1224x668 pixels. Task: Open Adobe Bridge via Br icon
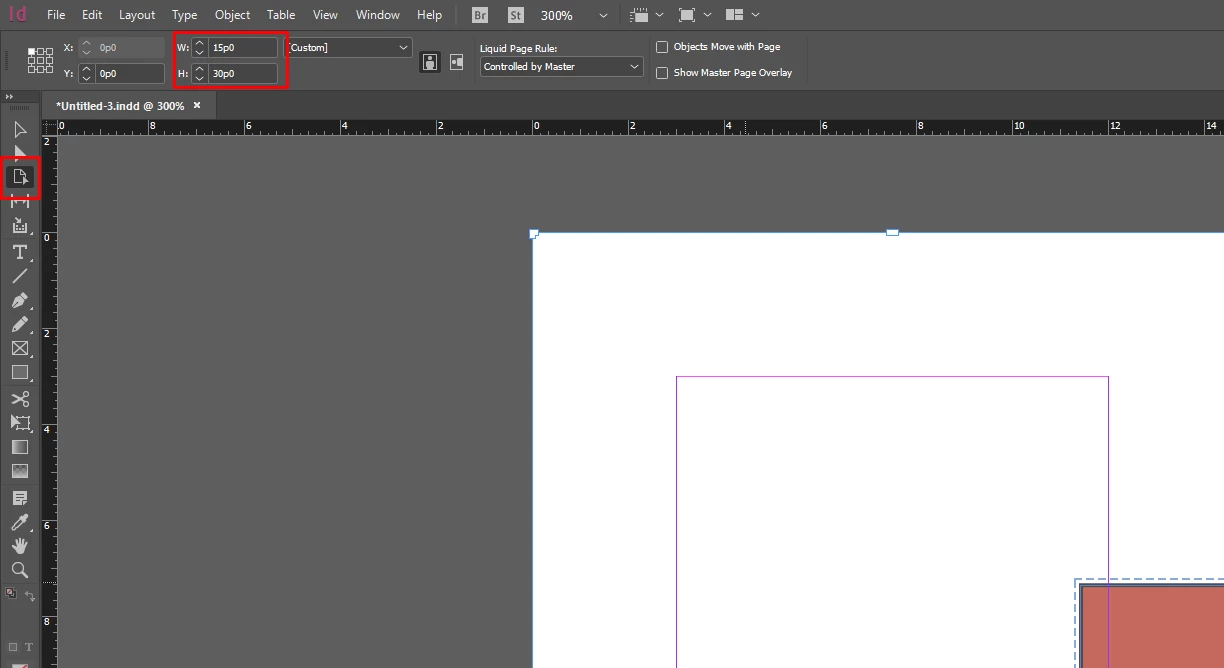(x=480, y=15)
